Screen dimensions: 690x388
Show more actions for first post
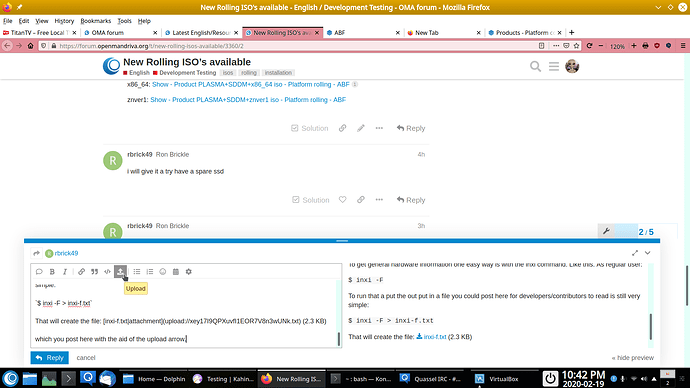[379, 128]
